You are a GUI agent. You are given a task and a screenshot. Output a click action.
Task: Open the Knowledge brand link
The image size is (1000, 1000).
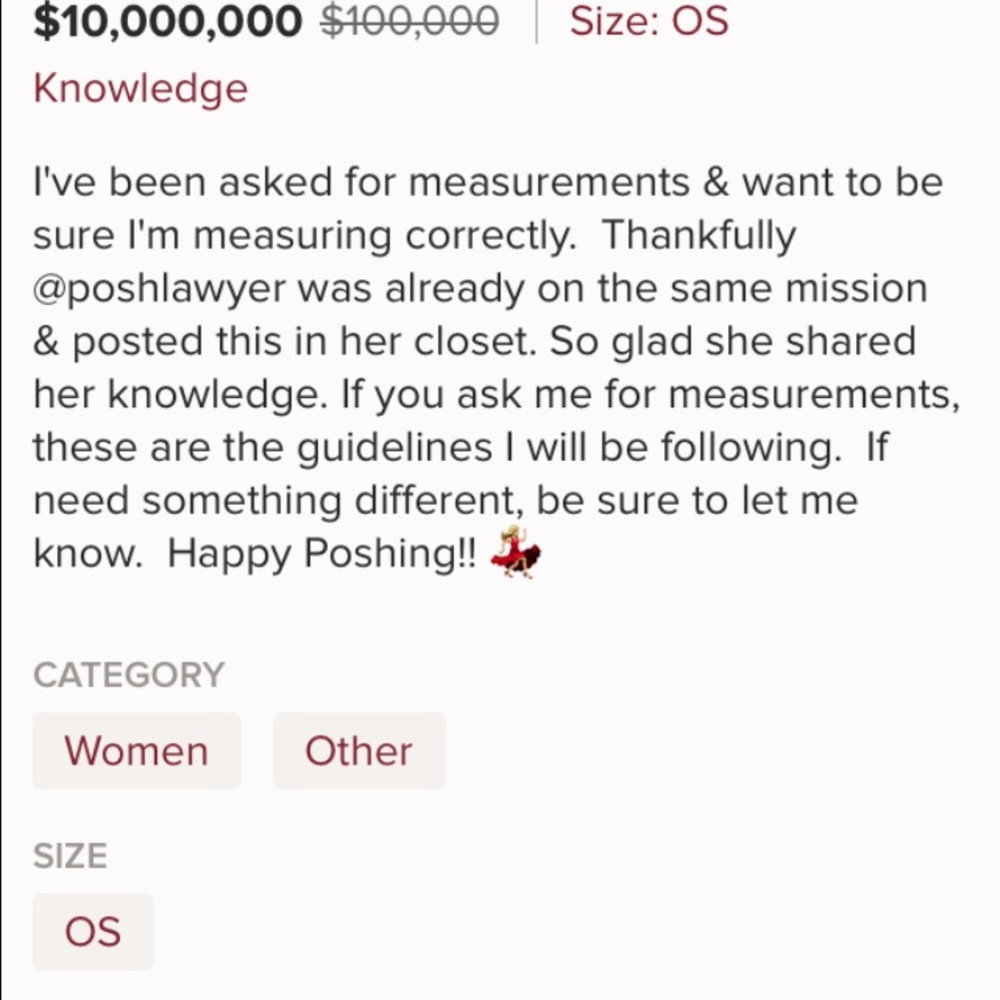tap(140, 89)
